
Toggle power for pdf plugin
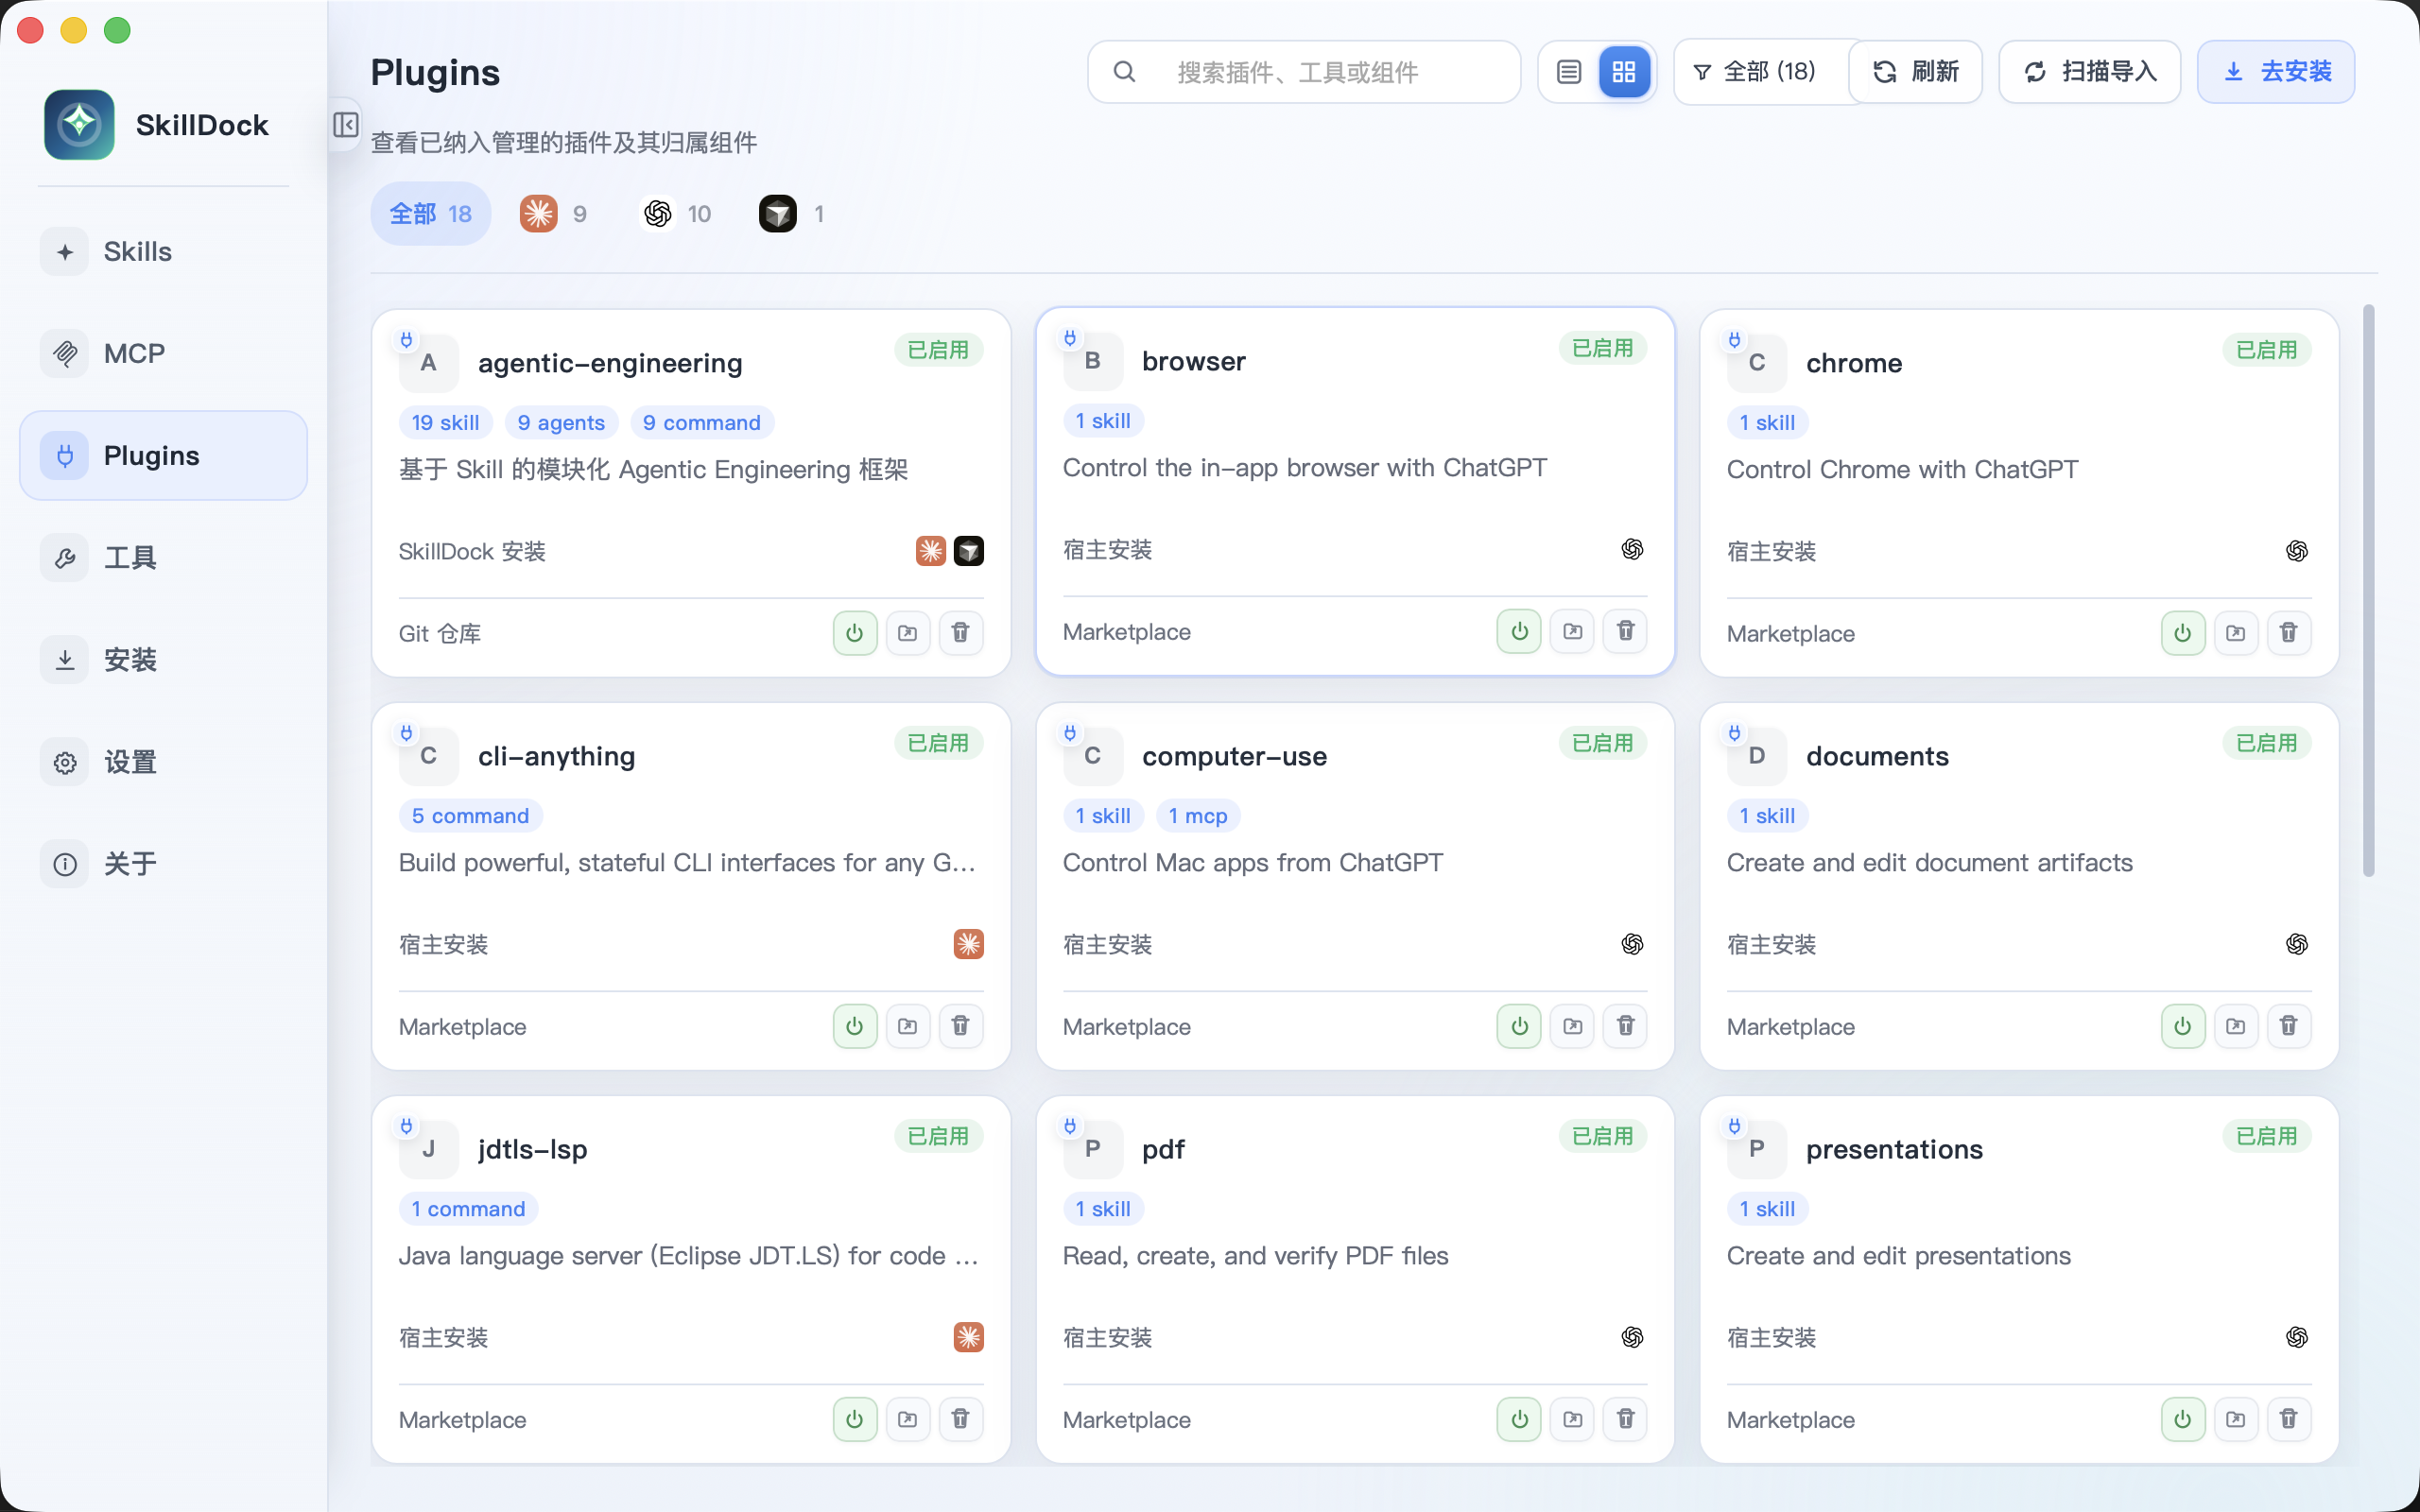tap(1519, 1419)
